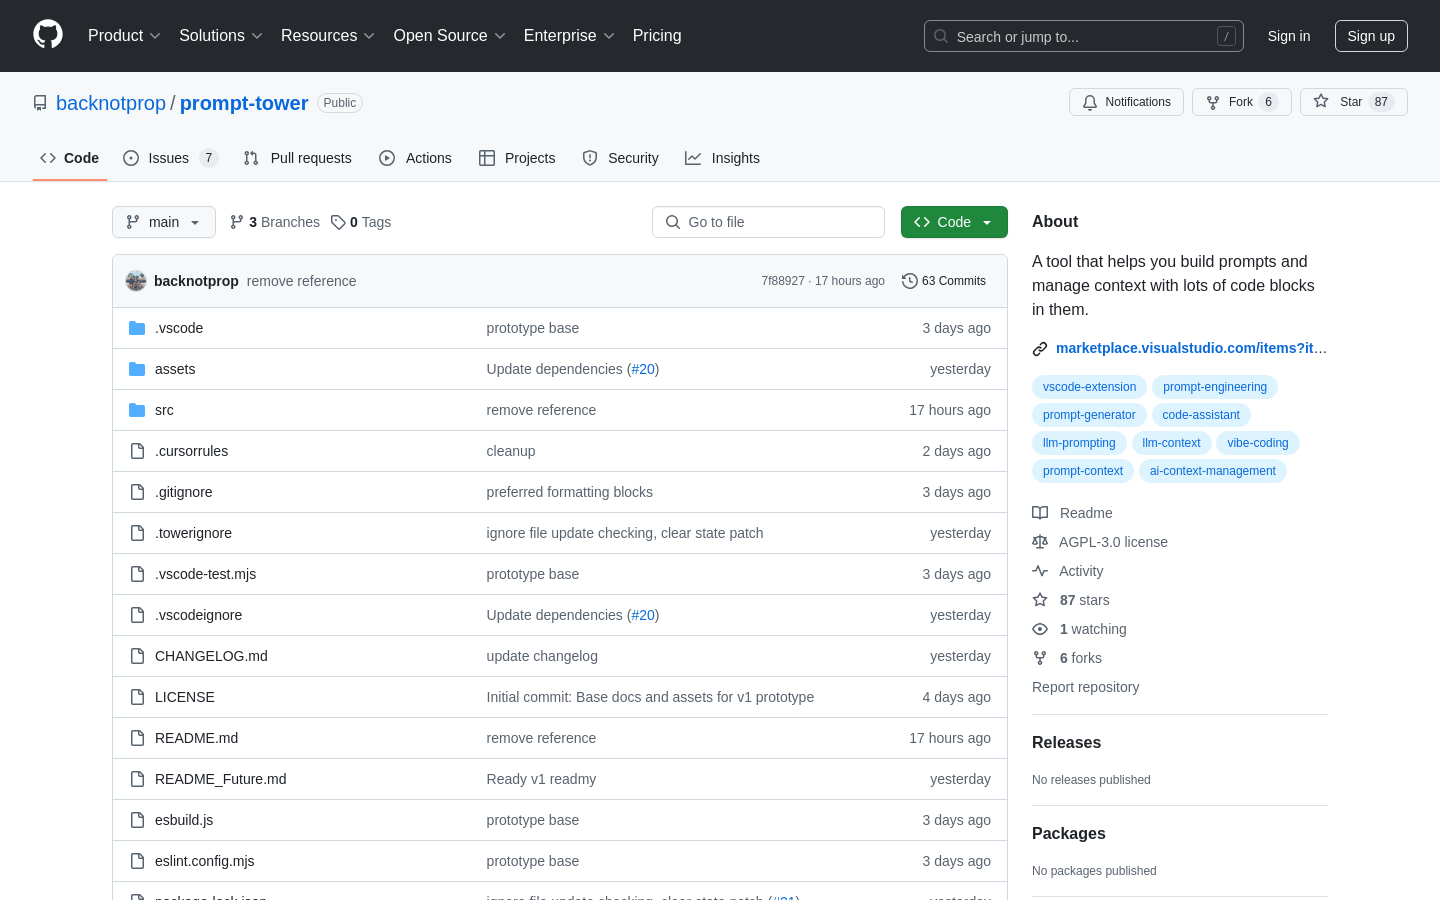Click the CHANGELOG.md file icon
The height and width of the screenshot is (900, 1440).
(x=137, y=656)
